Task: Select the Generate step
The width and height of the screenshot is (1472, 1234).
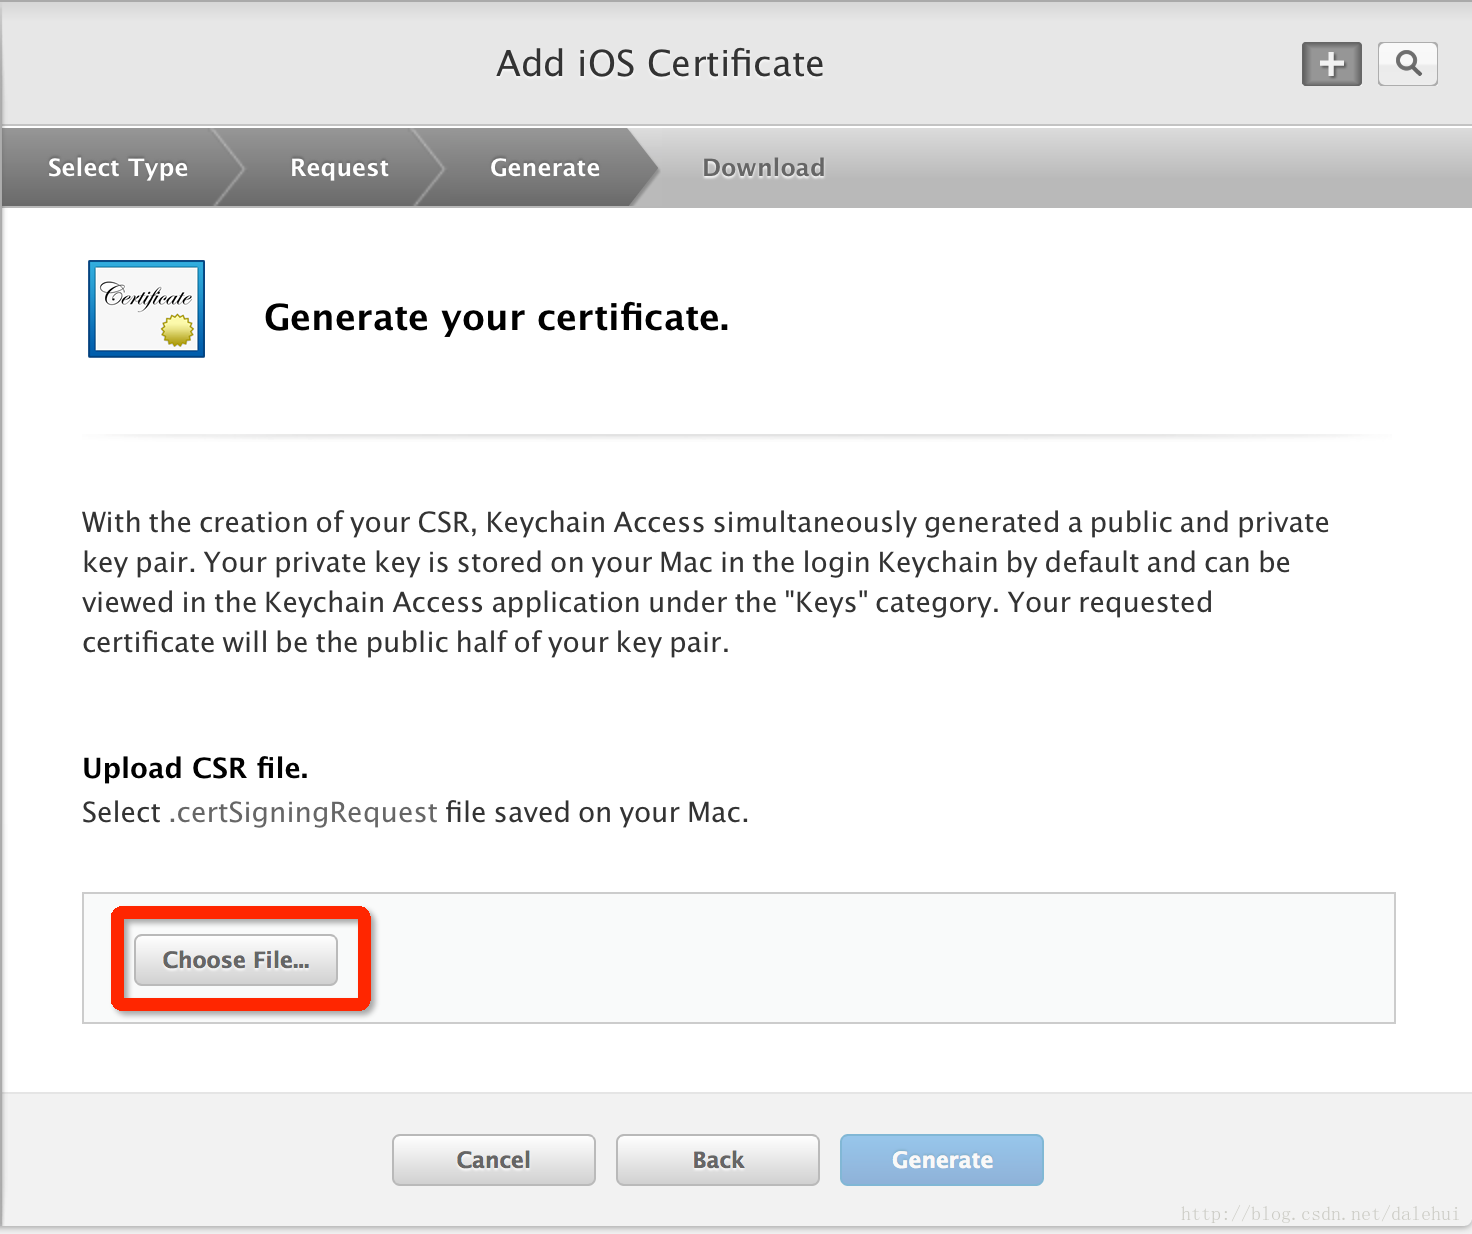Action: point(545,167)
